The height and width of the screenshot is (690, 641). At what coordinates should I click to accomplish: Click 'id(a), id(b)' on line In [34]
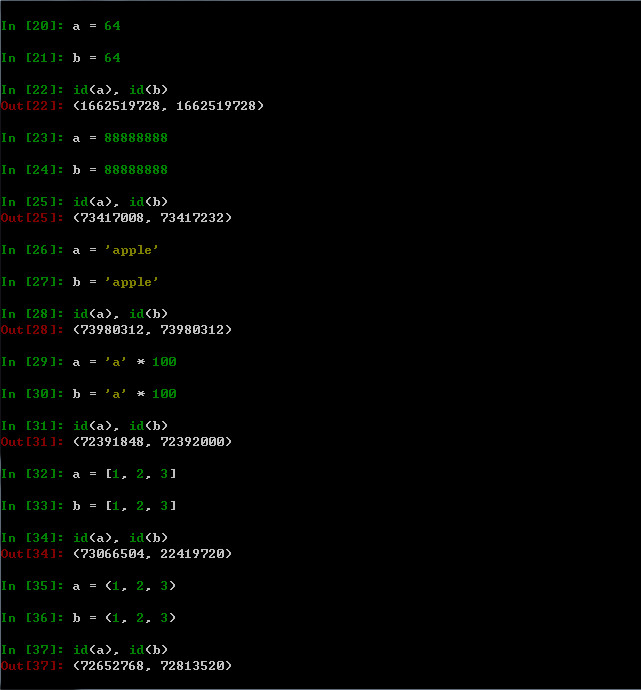[120, 538]
